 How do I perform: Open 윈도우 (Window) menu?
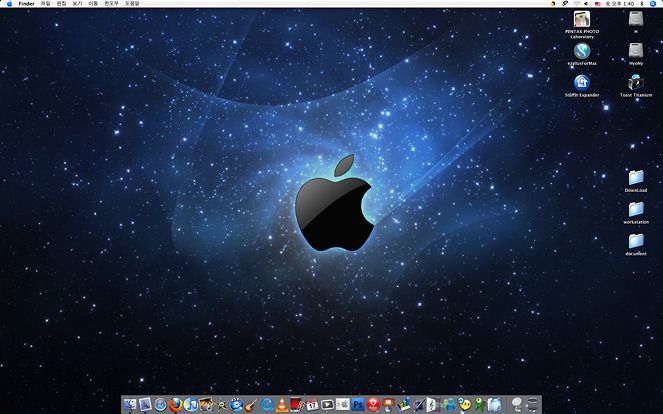112,3
